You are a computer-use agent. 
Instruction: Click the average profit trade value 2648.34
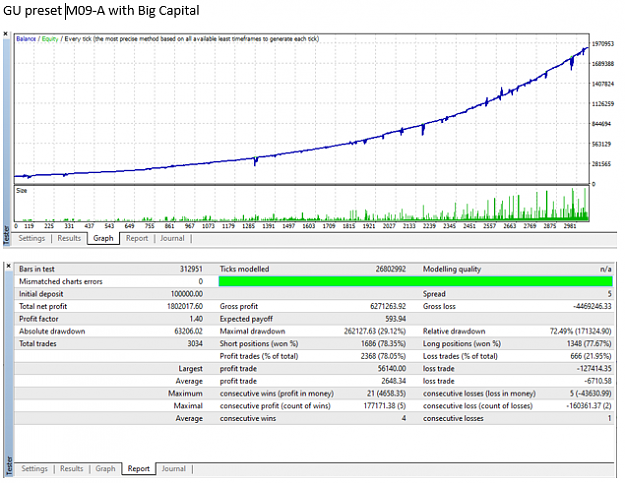coord(393,381)
